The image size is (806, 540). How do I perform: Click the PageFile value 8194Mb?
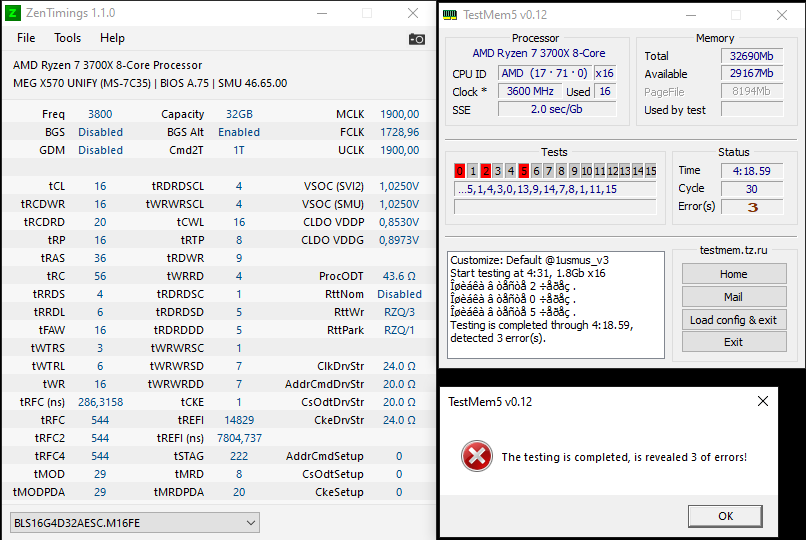tap(752, 91)
